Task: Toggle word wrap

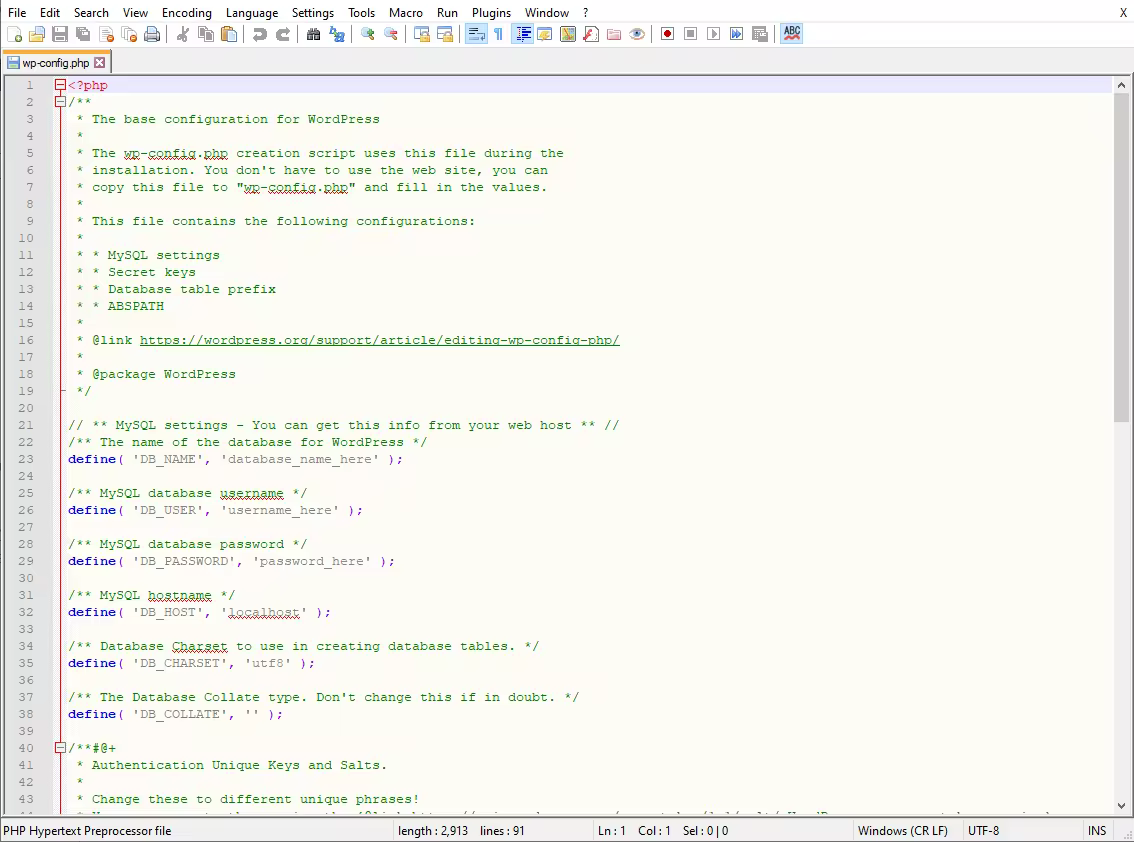Action: point(476,34)
